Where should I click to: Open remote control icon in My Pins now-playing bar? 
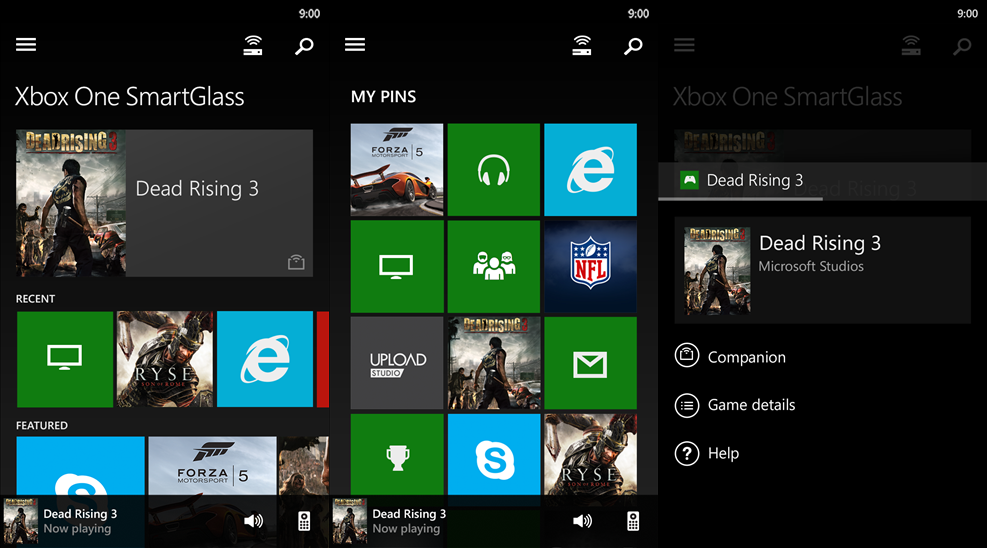633,521
